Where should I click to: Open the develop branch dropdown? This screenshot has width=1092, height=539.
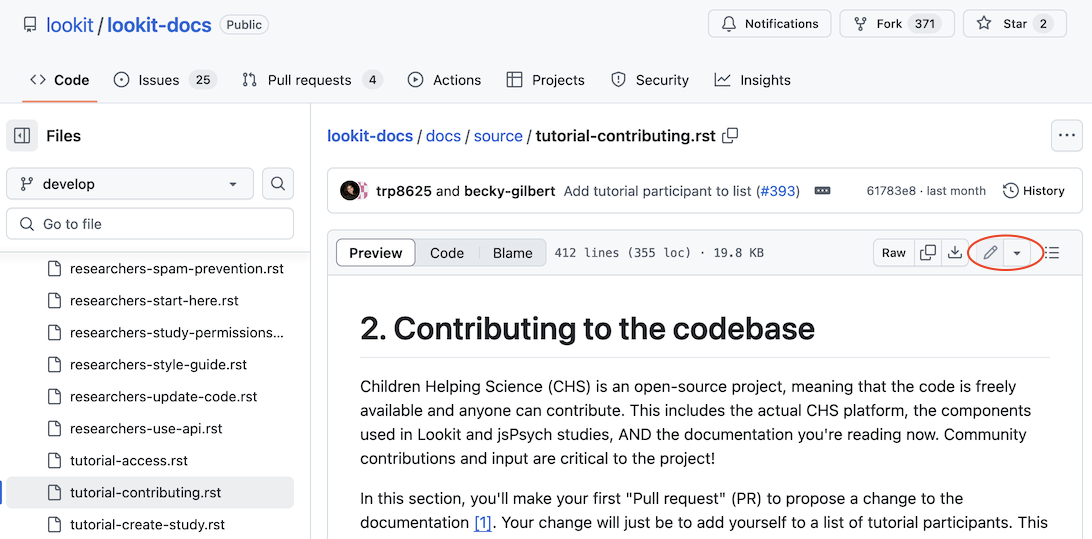click(x=131, y=185)
